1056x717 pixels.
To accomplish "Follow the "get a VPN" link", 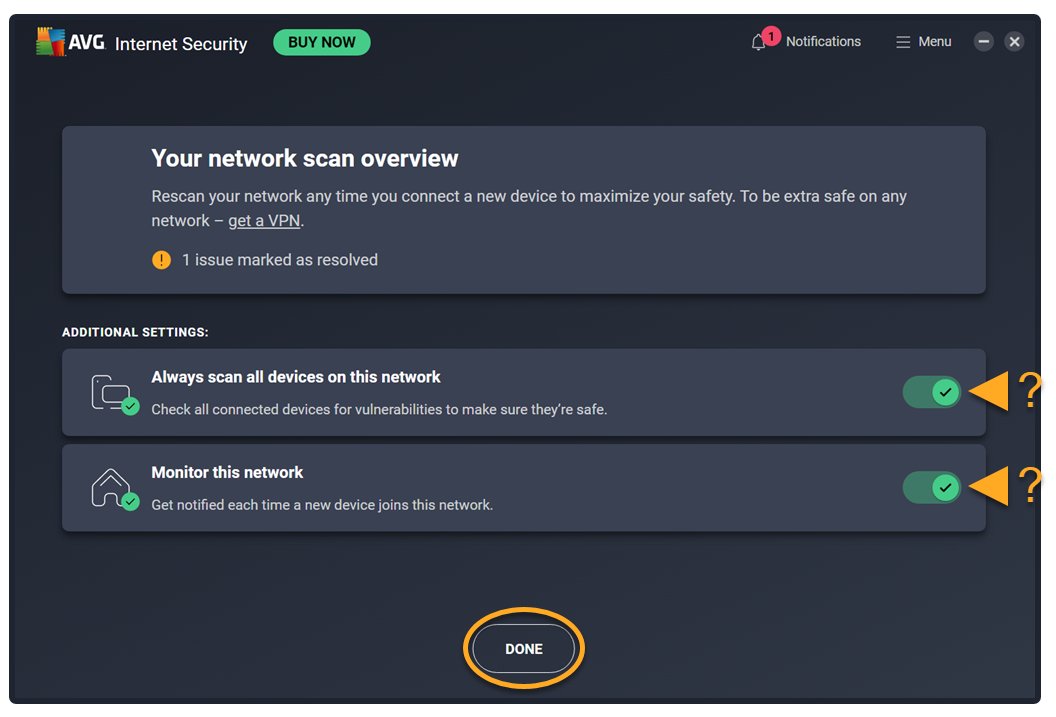I will coord(264,221).
